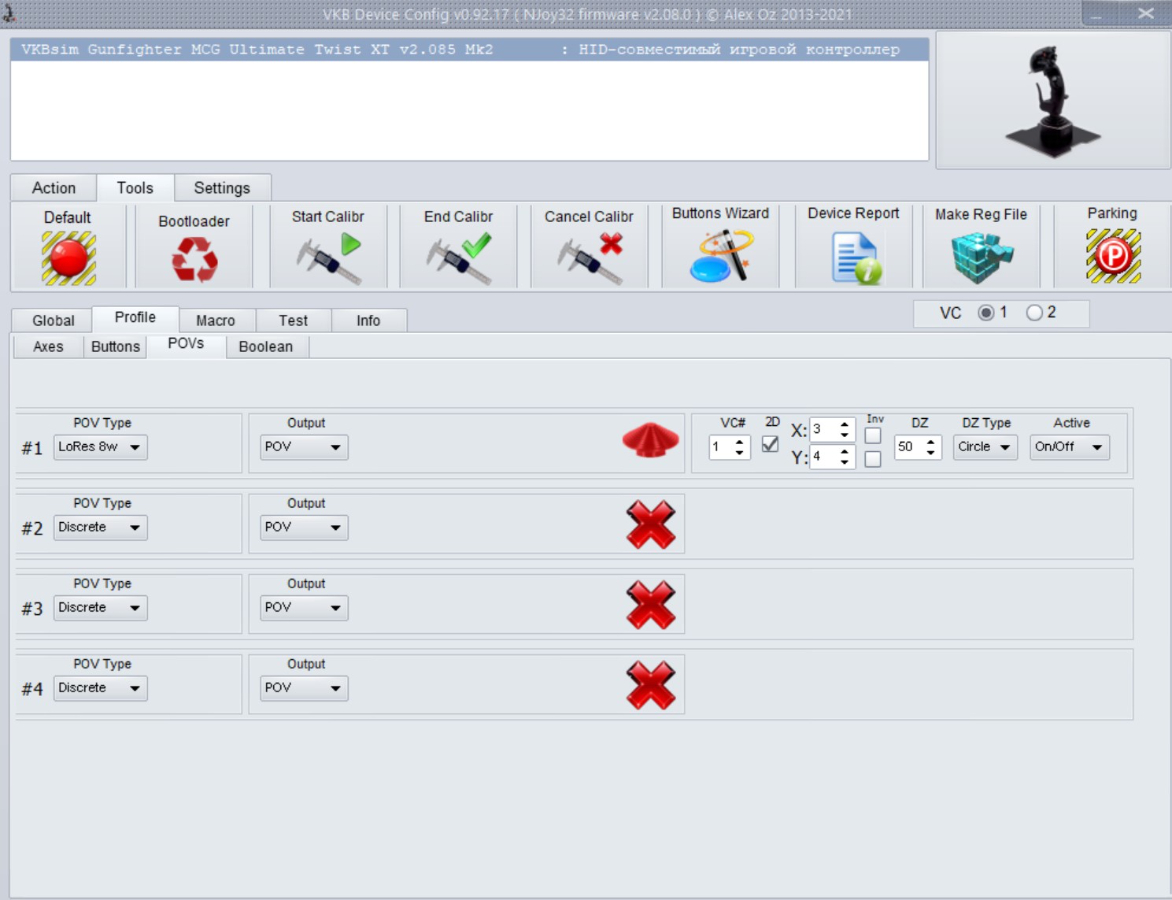The height and width of the screenshot is (900, 1172).
Task: Click the red Default button icon
Action: [68, 258]
